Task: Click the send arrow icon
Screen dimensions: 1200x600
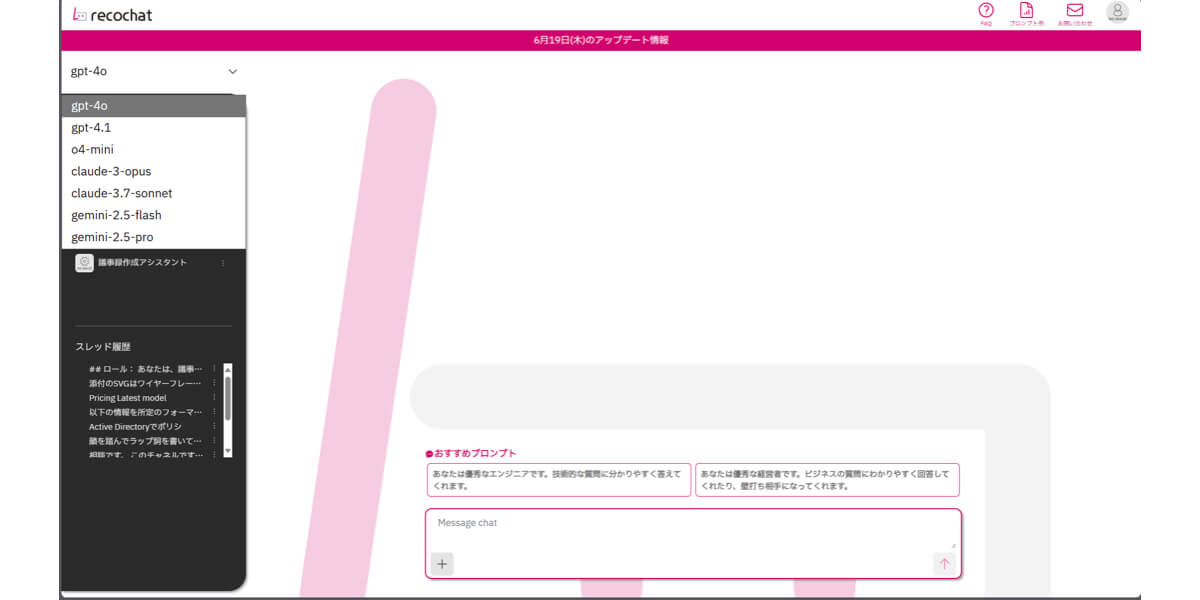Action: click(944, 564)
